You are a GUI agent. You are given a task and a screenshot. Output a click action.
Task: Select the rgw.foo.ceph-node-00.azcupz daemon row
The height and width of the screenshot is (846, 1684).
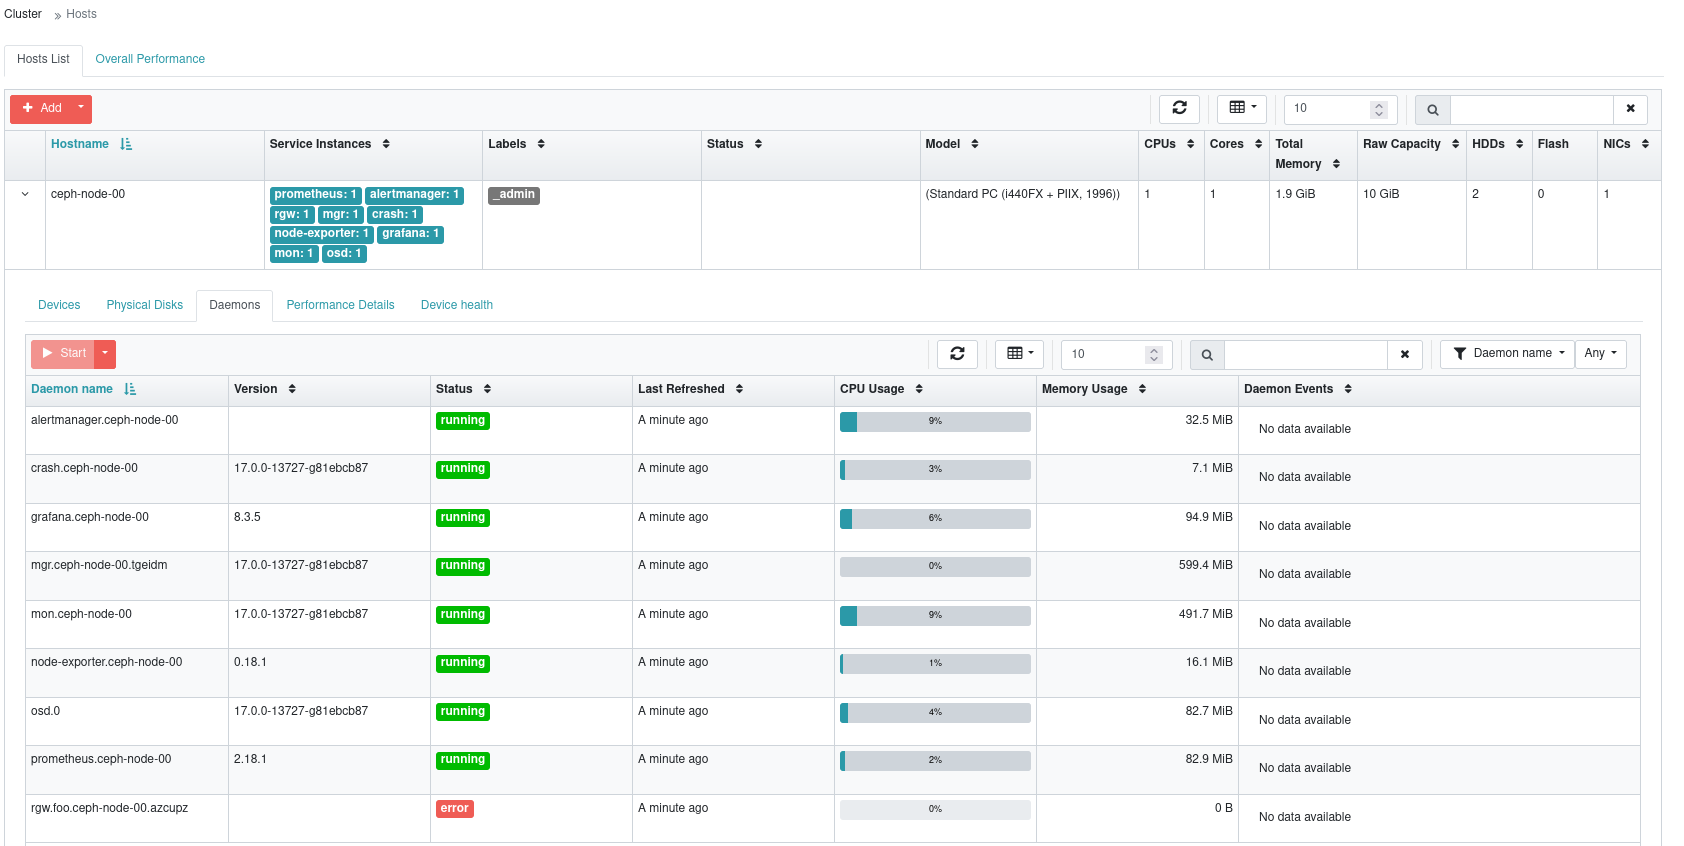832,819
